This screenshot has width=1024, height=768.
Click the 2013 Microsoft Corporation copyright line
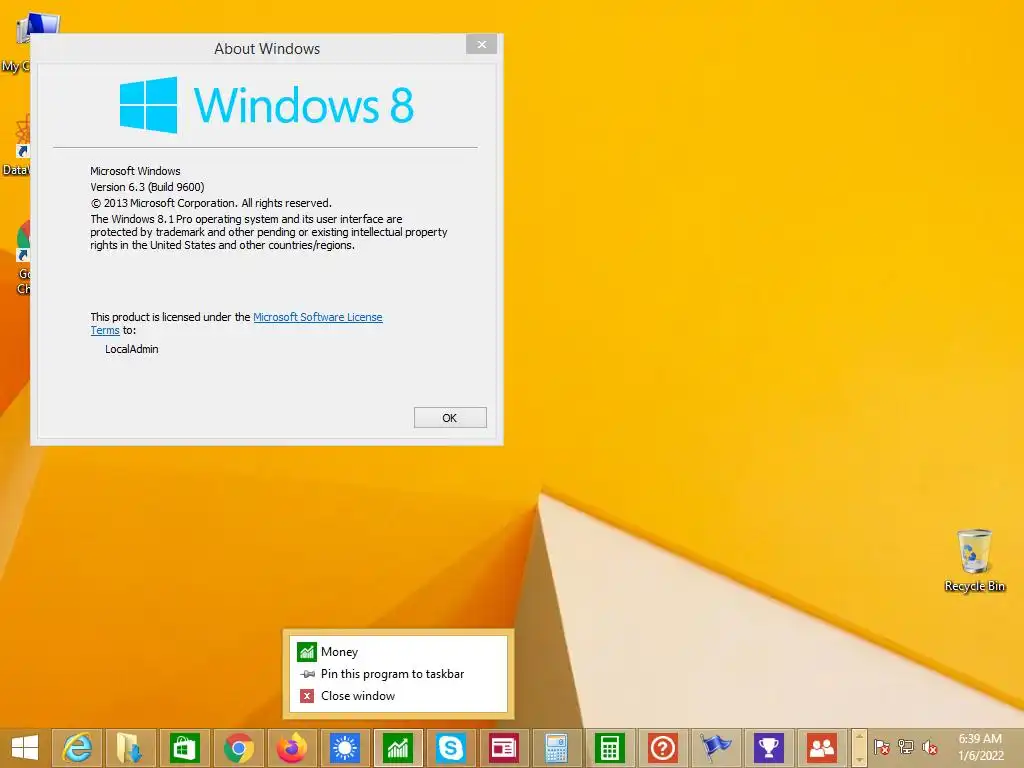[211, 203]
